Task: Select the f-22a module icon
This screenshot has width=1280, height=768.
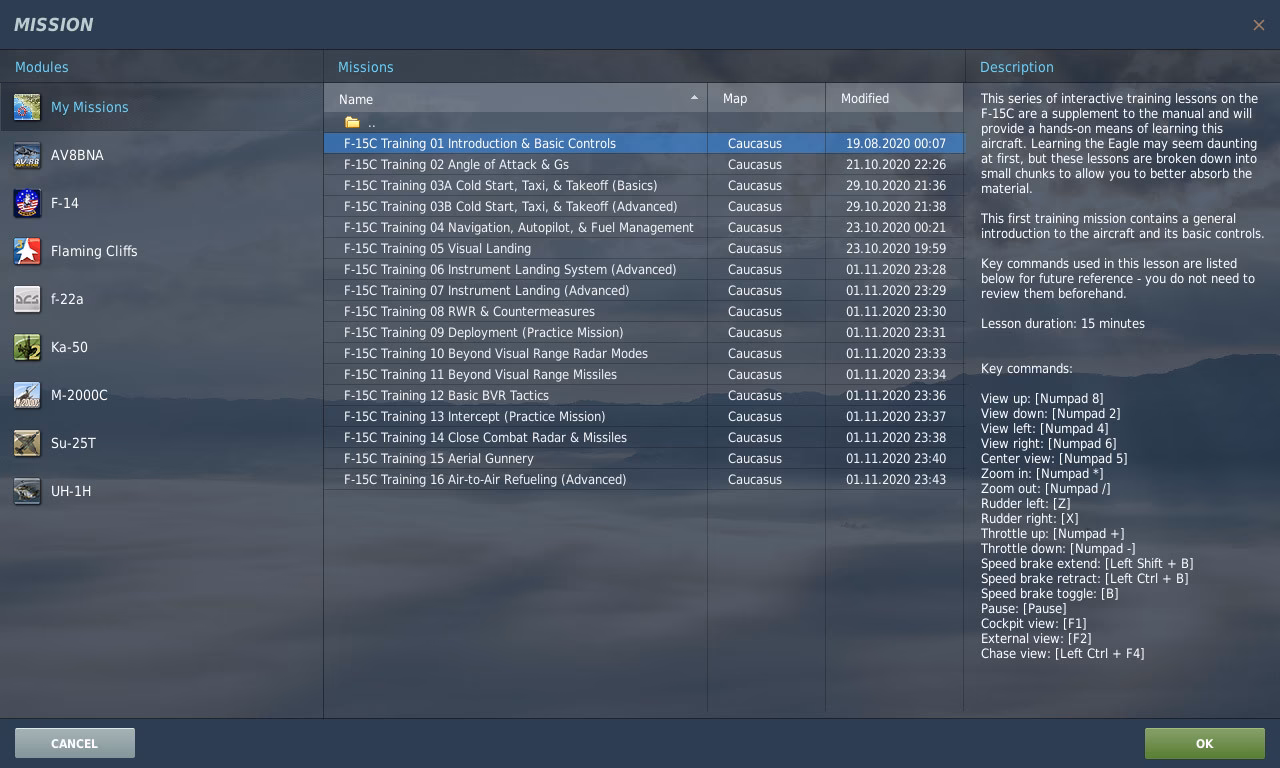Action: (27, 299)
